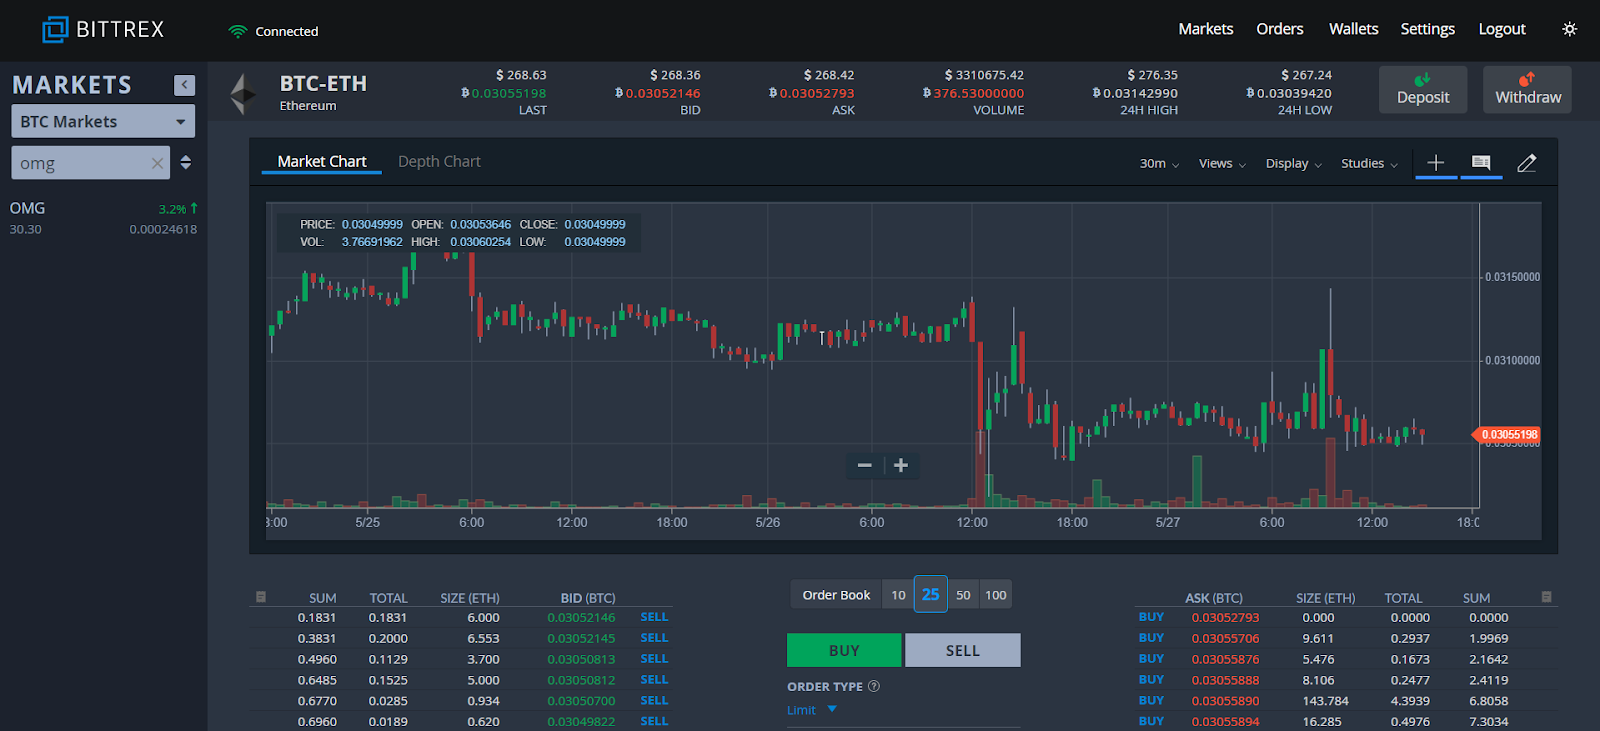Click the $ 276.35 24H high value
The height and width of the screenshot is (731, 1600).
[1152, 75]
